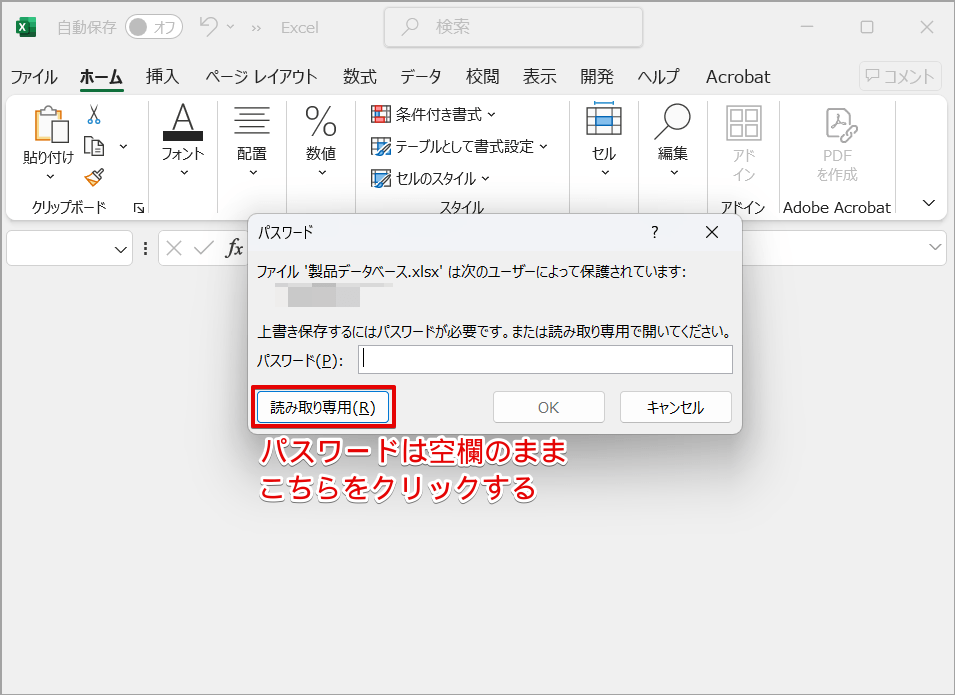
Task: Open the ファイル menu
Action: [34, 77]
